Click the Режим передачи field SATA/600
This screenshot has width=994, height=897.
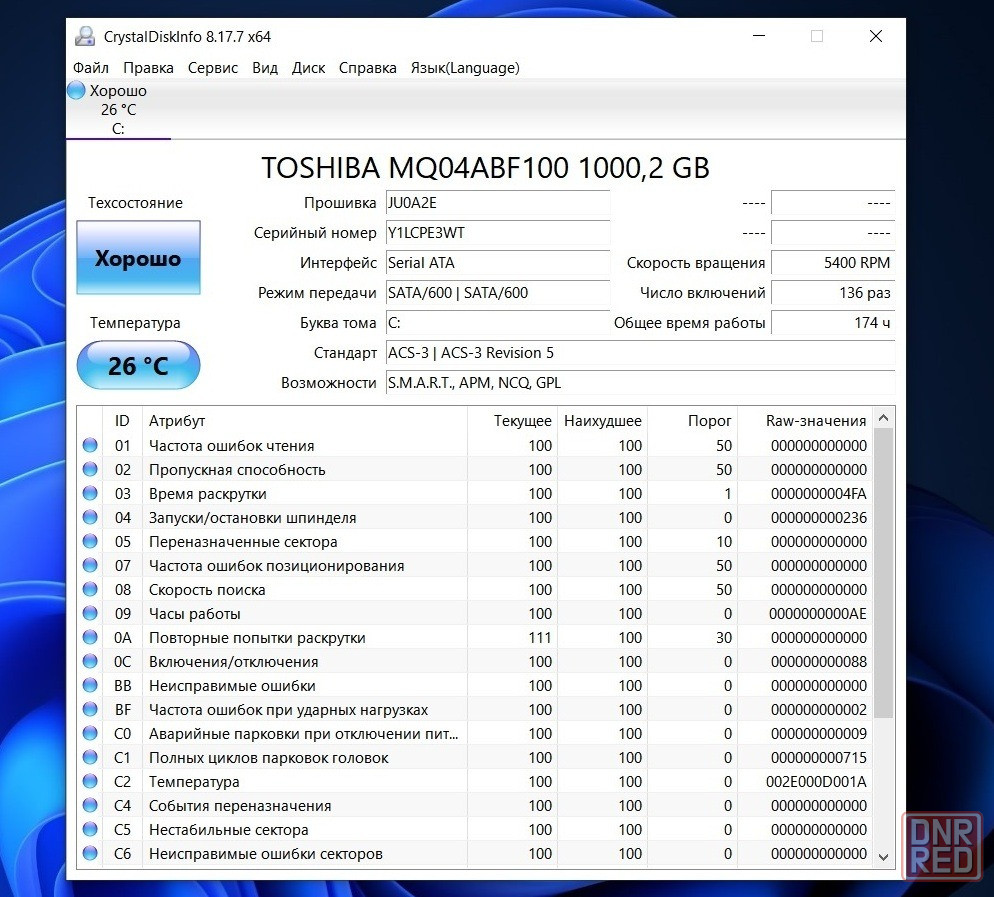pos(498,293)
